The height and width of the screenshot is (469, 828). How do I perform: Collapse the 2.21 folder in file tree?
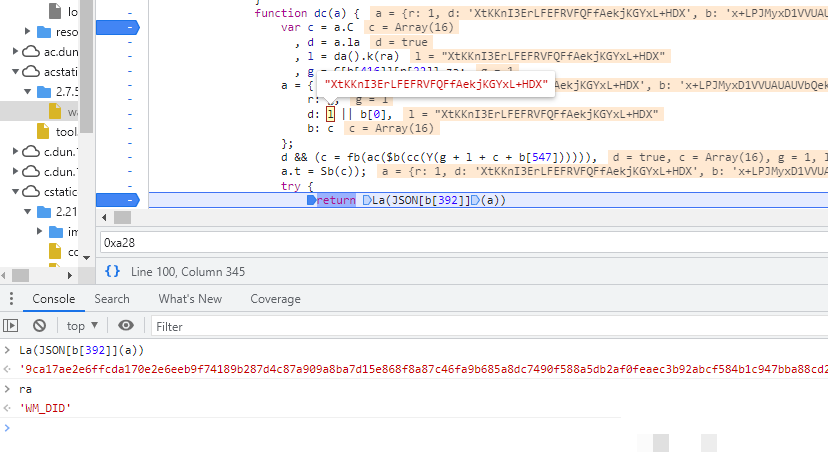click(x=25, y=212)
